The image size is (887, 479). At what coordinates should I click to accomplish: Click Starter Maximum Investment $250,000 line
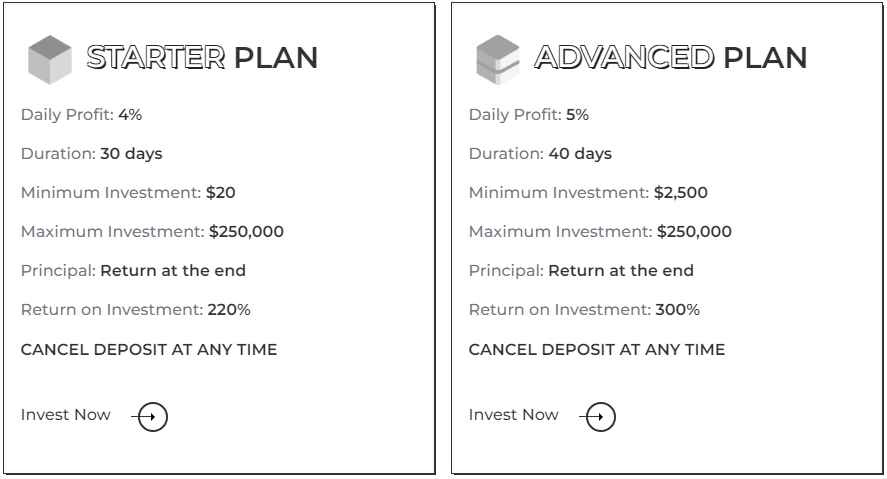click(152, 232)
